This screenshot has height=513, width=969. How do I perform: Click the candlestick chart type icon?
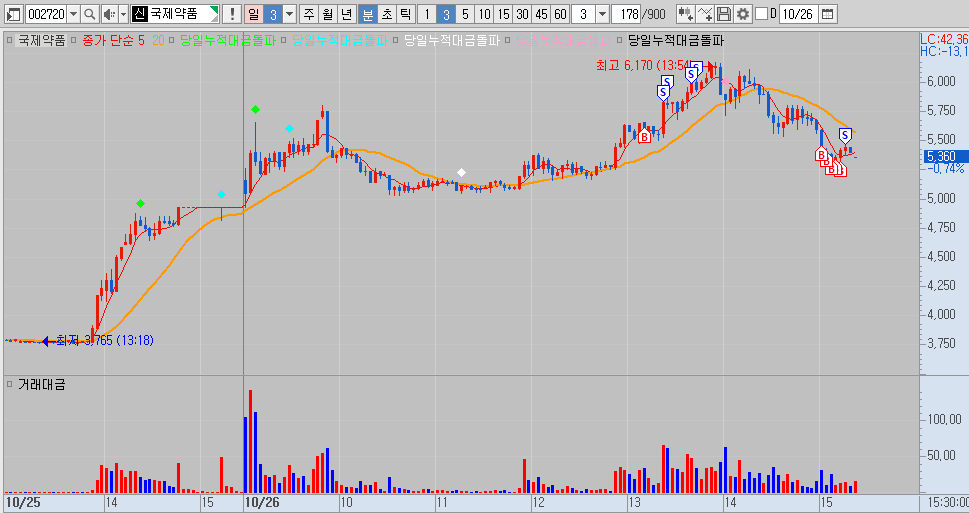pos(685,14)
